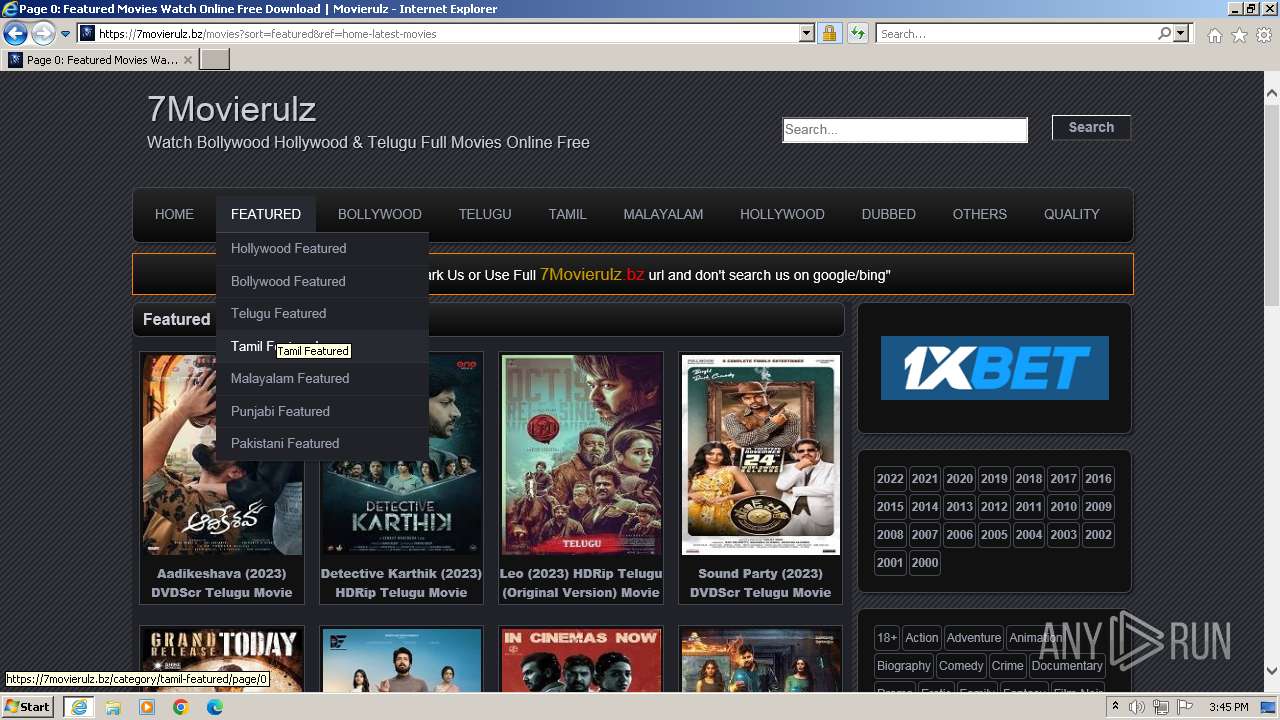This screenshot has height=720, width=1280.
Task: Filter movies by year 2000
Action: click(x=925, y=562)
